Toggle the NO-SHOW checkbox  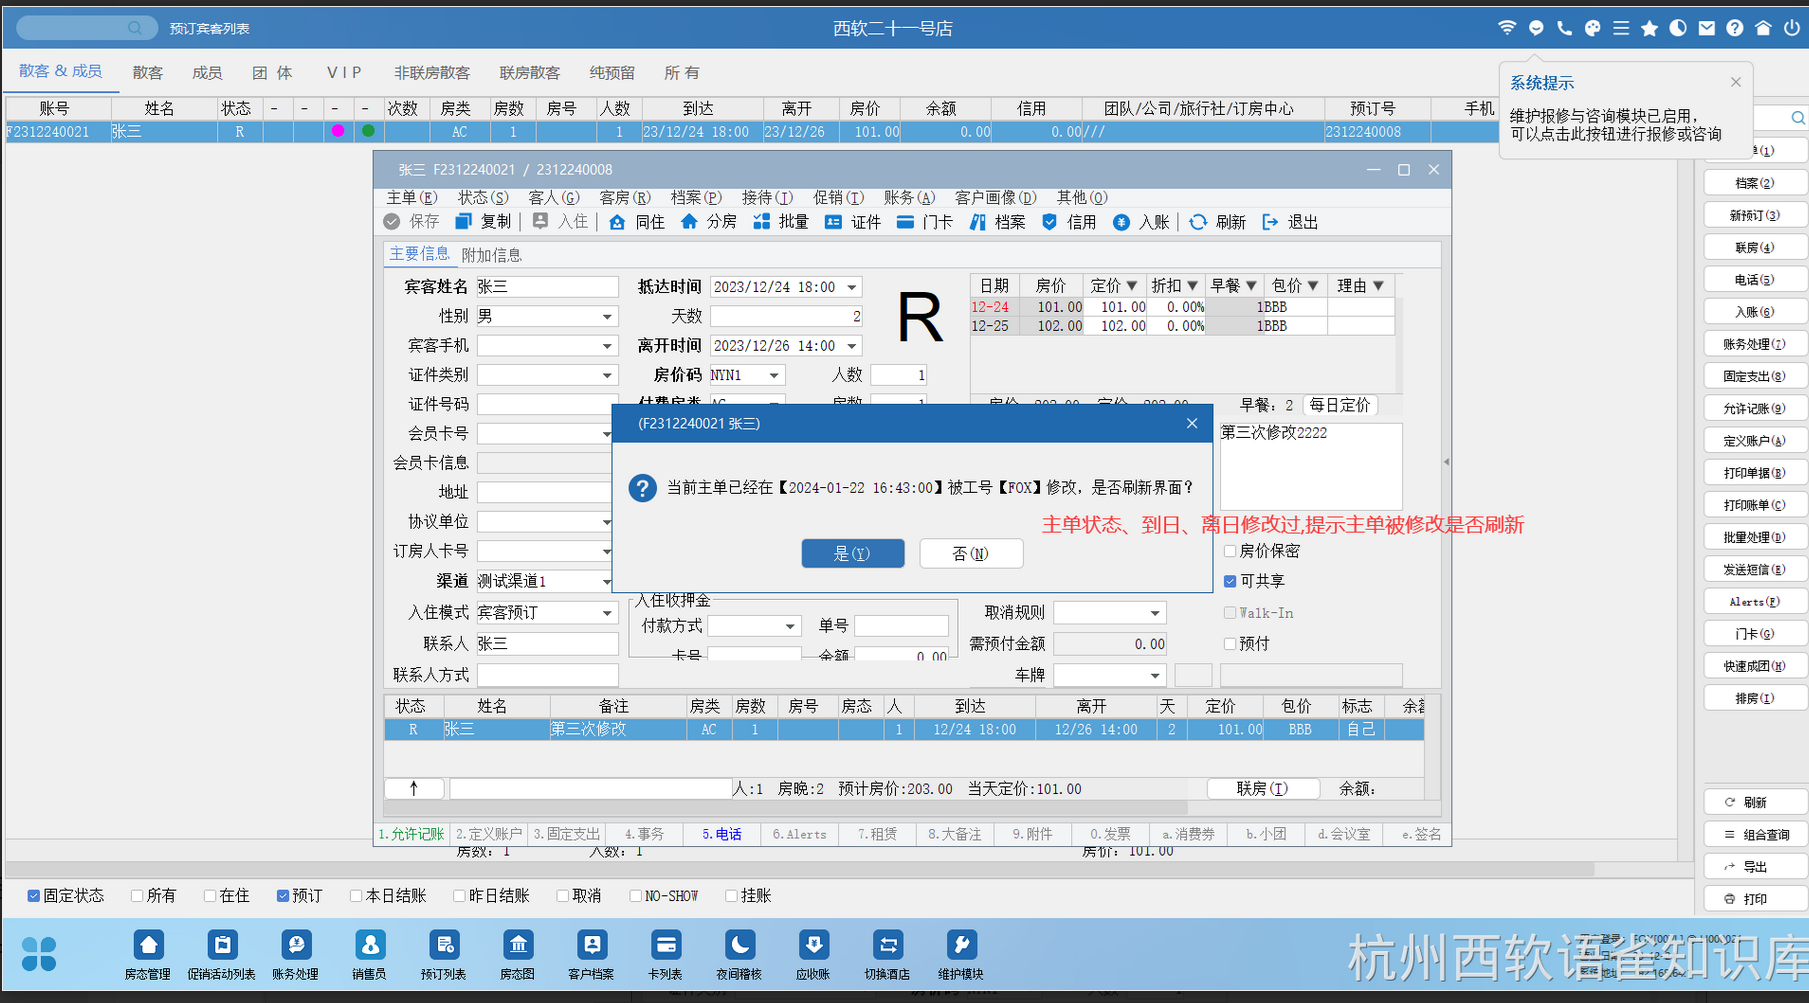coord(635,896)
